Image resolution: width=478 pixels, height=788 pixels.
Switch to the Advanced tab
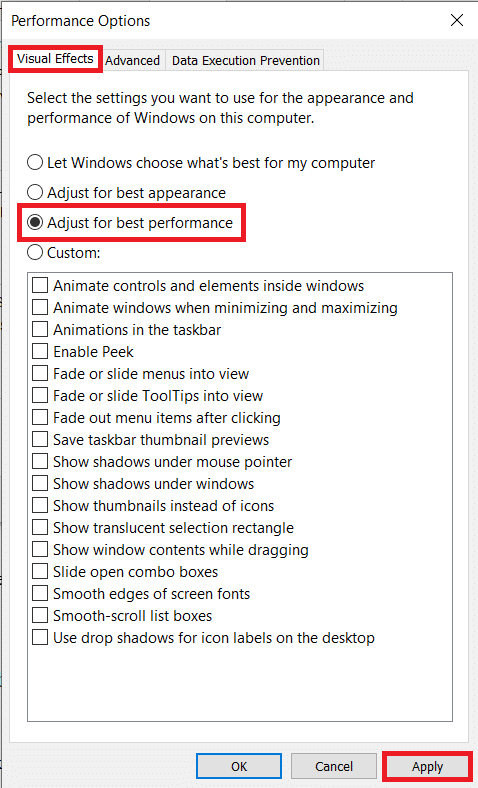click(x=133, y=61)
